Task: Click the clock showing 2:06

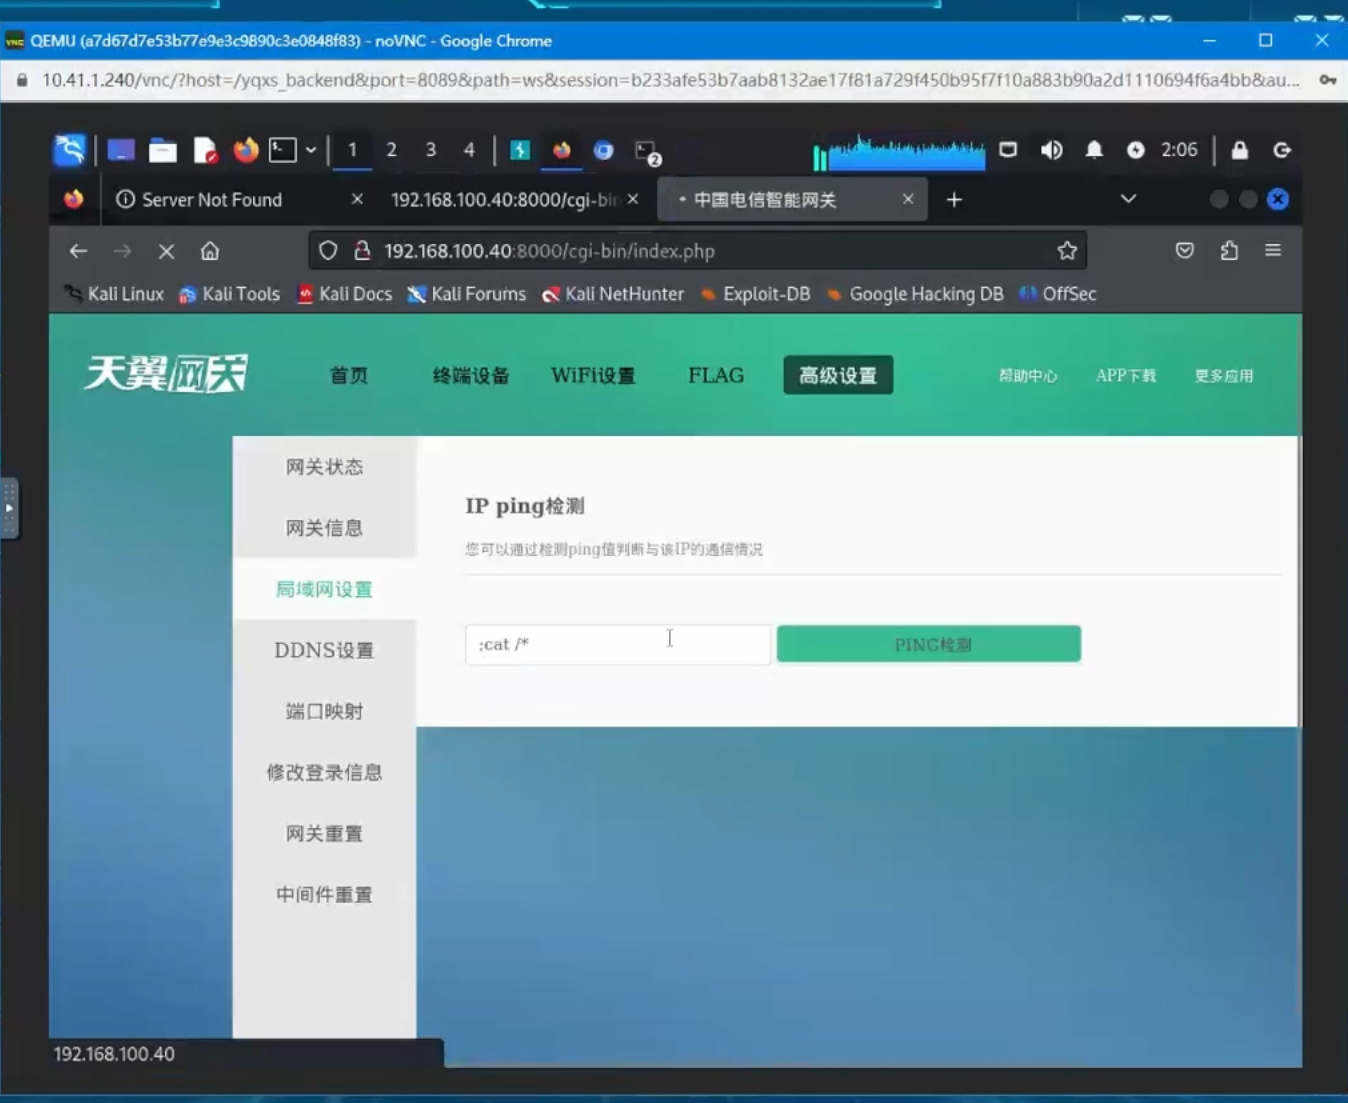Action: 1179,150
